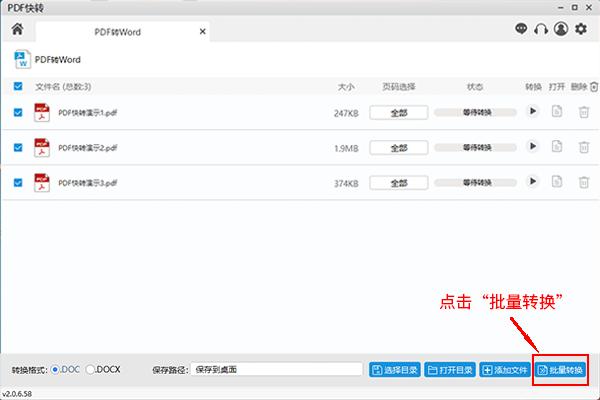The image size is (600, 400).
Task: Close the PDF转Word tab
Action: (x=202, y=31)
